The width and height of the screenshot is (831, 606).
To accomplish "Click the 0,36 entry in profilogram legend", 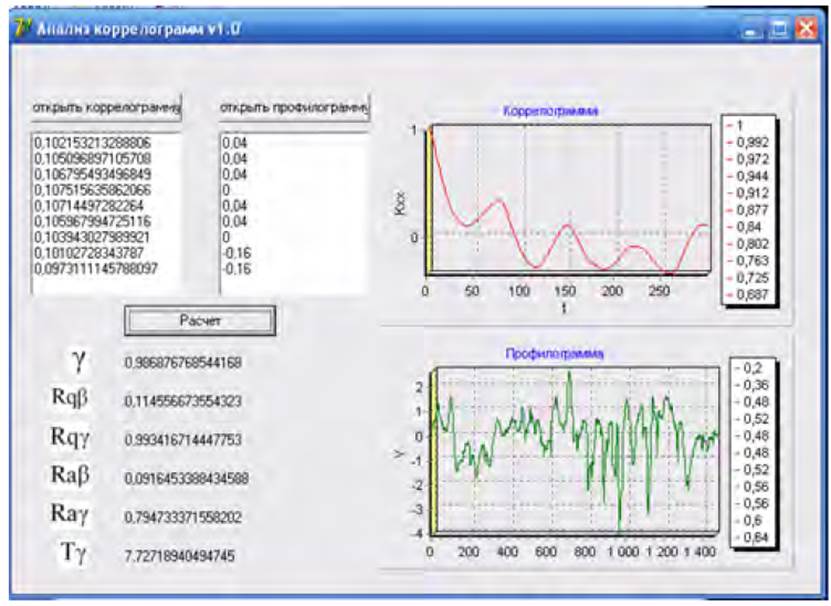I will (x=757, y=385).
